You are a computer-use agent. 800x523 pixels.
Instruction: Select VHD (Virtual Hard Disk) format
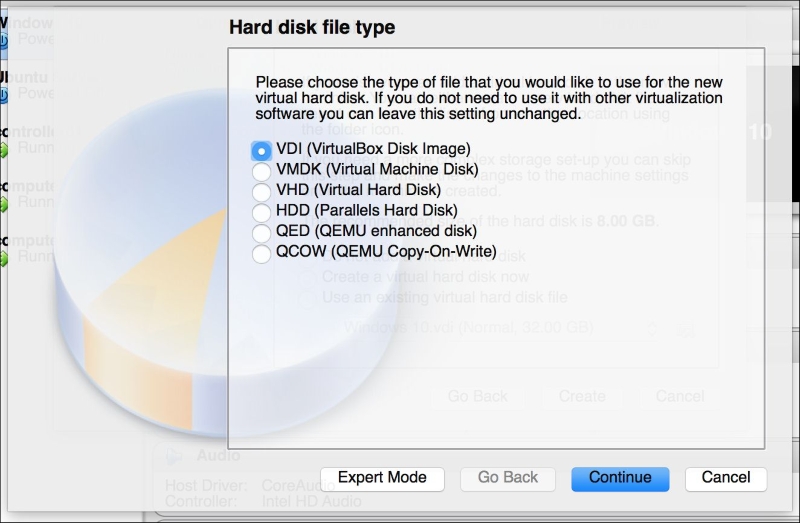(261, 192)
